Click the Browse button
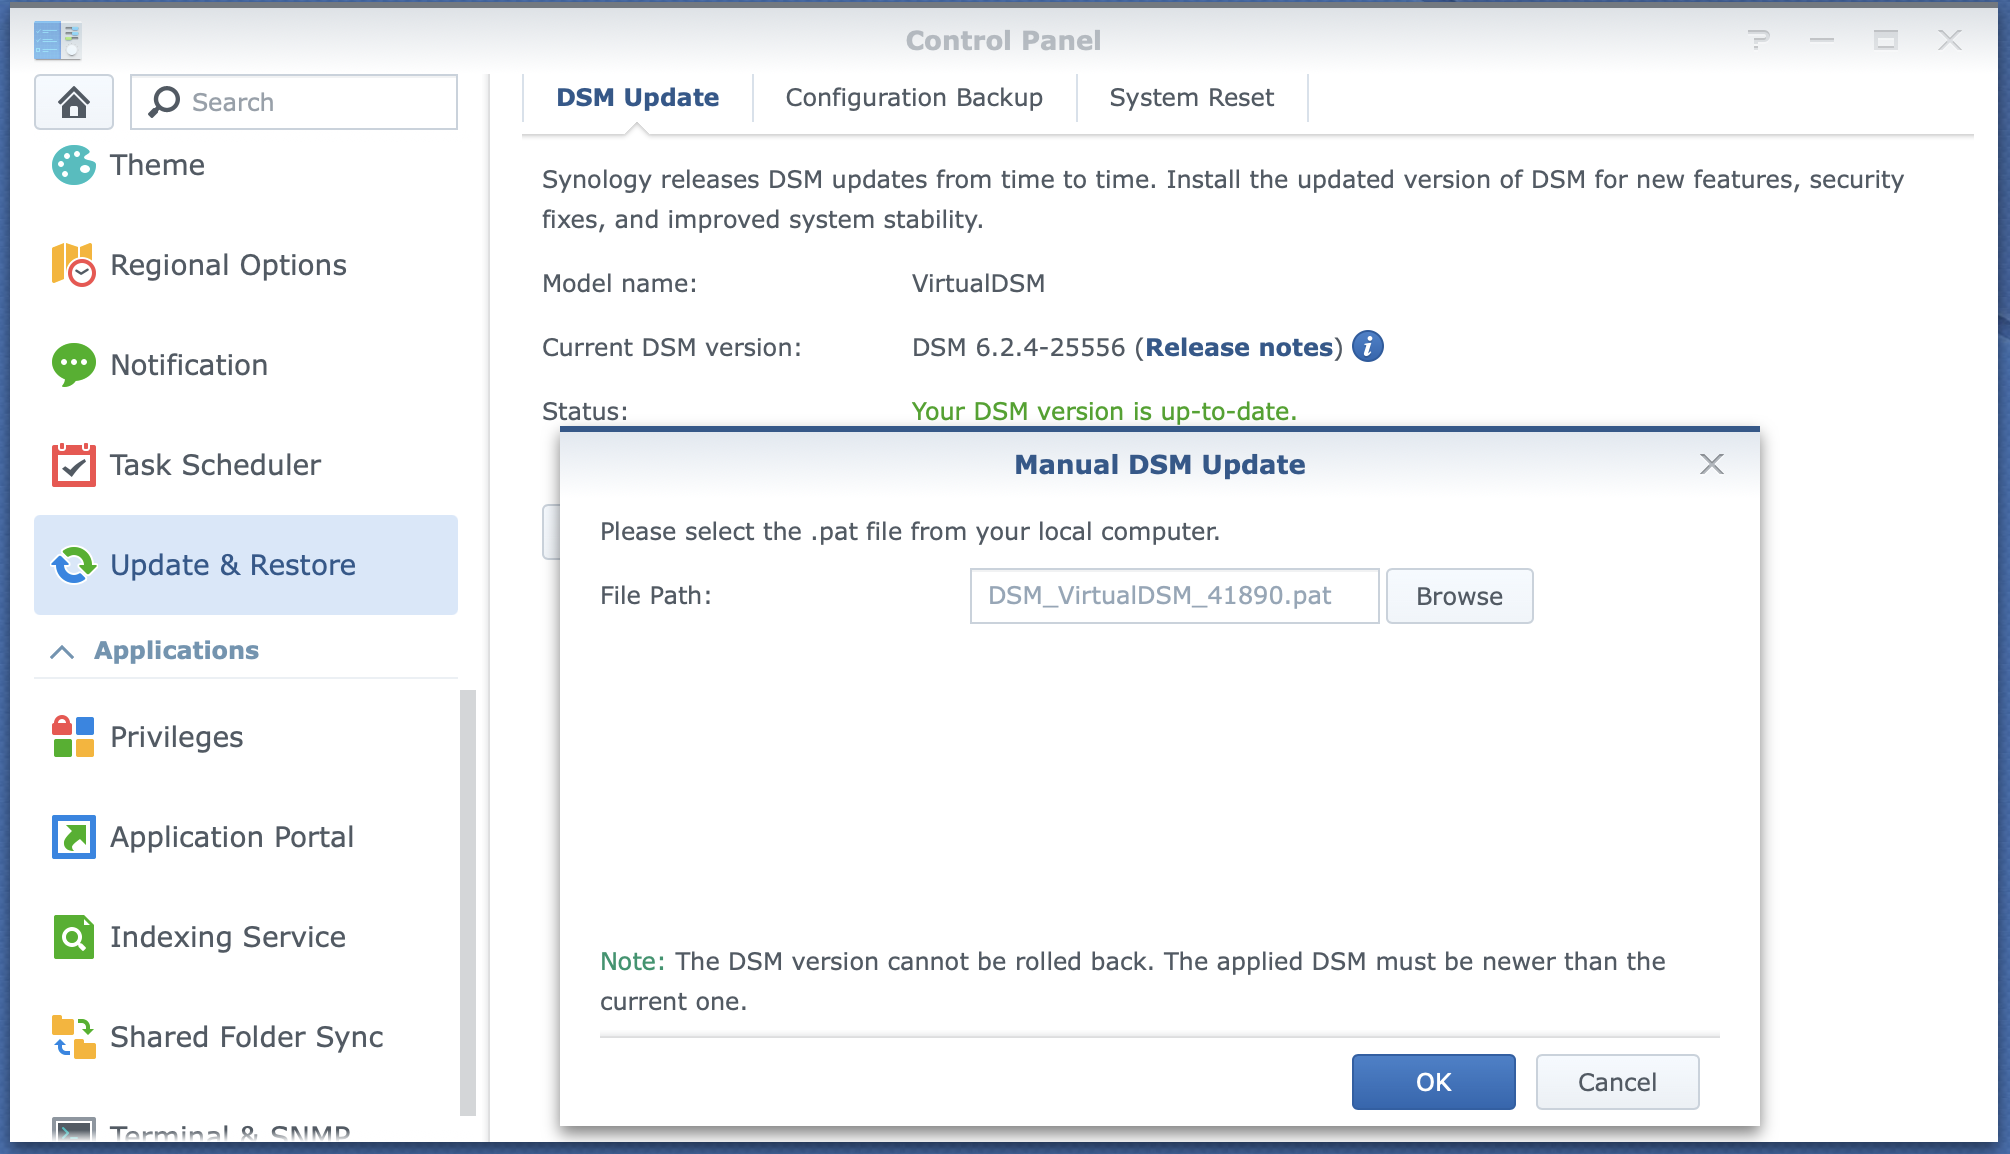Viewport: 2010px width, 1154px height. pyautogui.click(x=1460, y=596)
